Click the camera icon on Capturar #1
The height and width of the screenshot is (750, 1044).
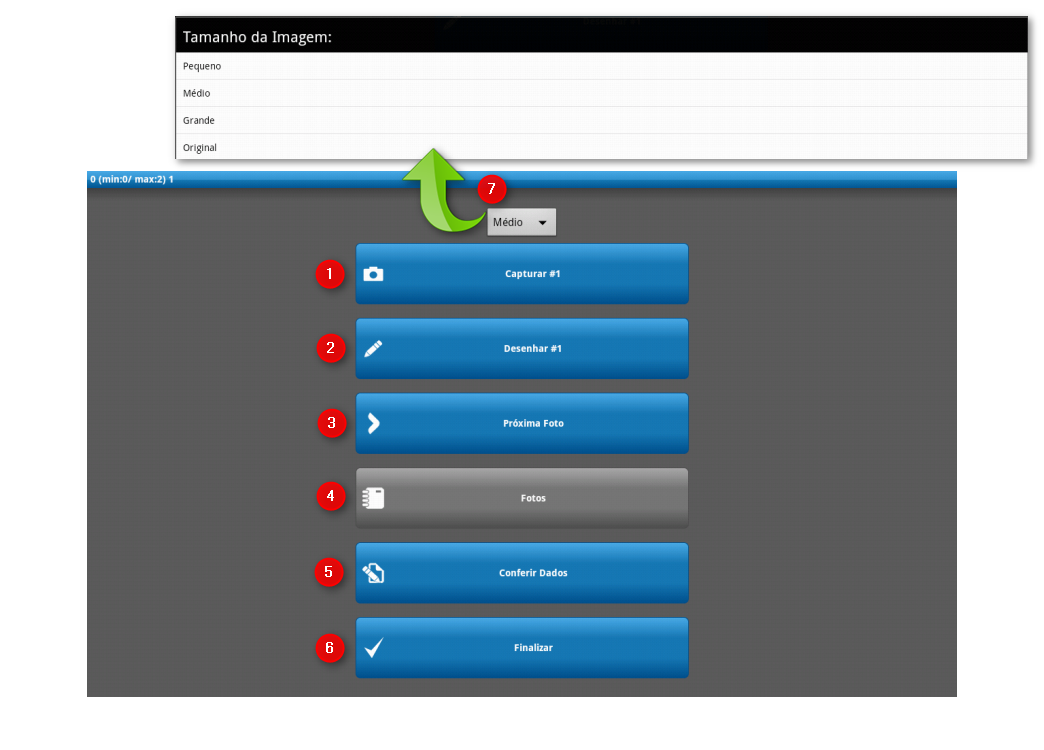point(373,274)
